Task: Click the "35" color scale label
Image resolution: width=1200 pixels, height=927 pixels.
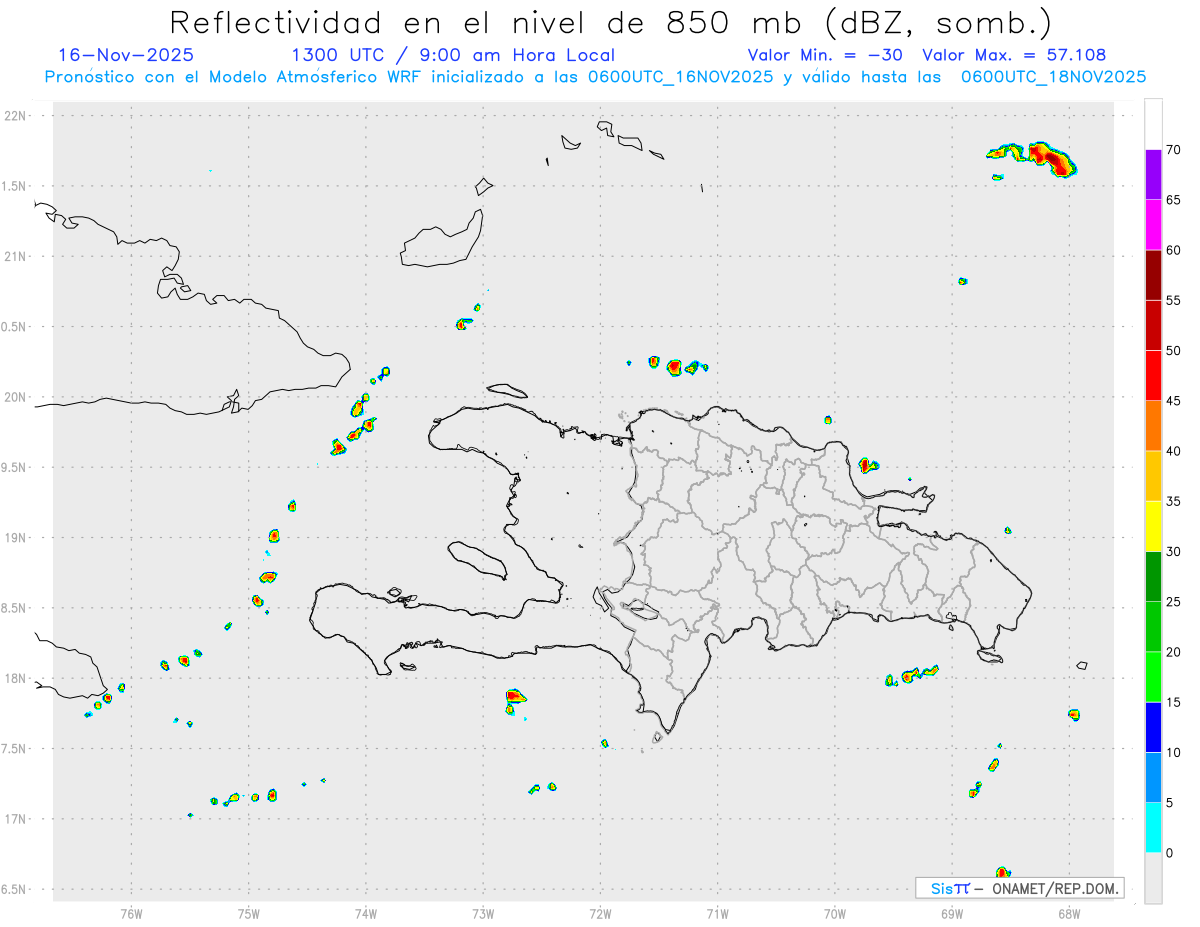Action: pyautogui.click(x=1174, y=501)
